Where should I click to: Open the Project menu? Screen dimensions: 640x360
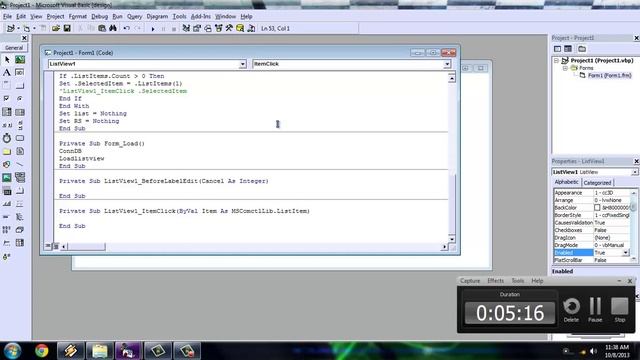55,16
